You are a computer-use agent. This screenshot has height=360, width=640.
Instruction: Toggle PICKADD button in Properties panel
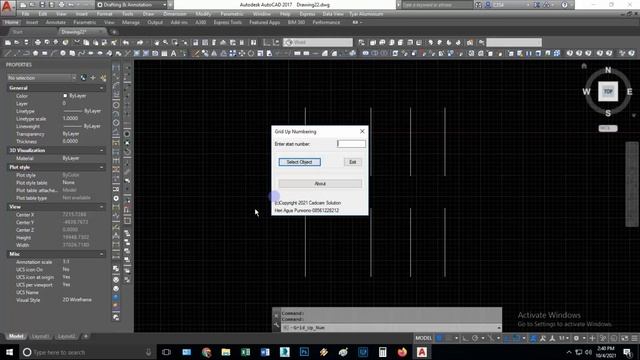83,78
